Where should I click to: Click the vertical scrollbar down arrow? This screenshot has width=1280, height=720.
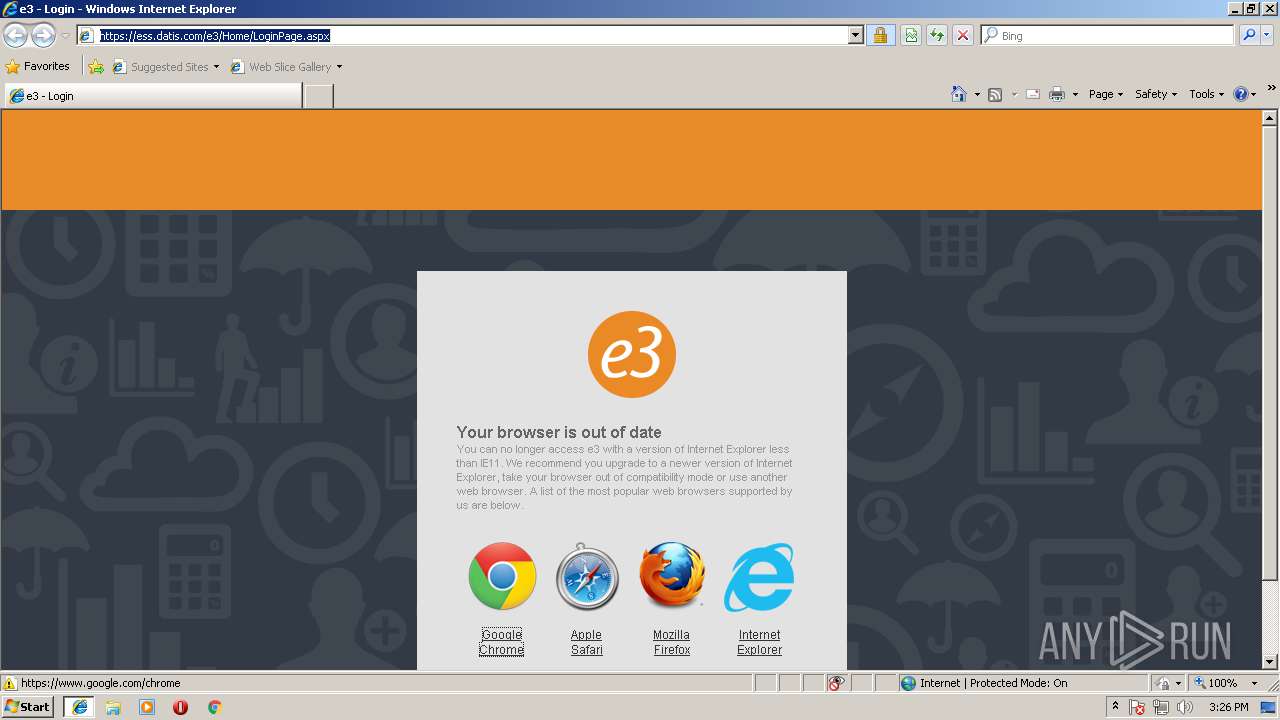pyautogui.click(x=1270, y=661)
